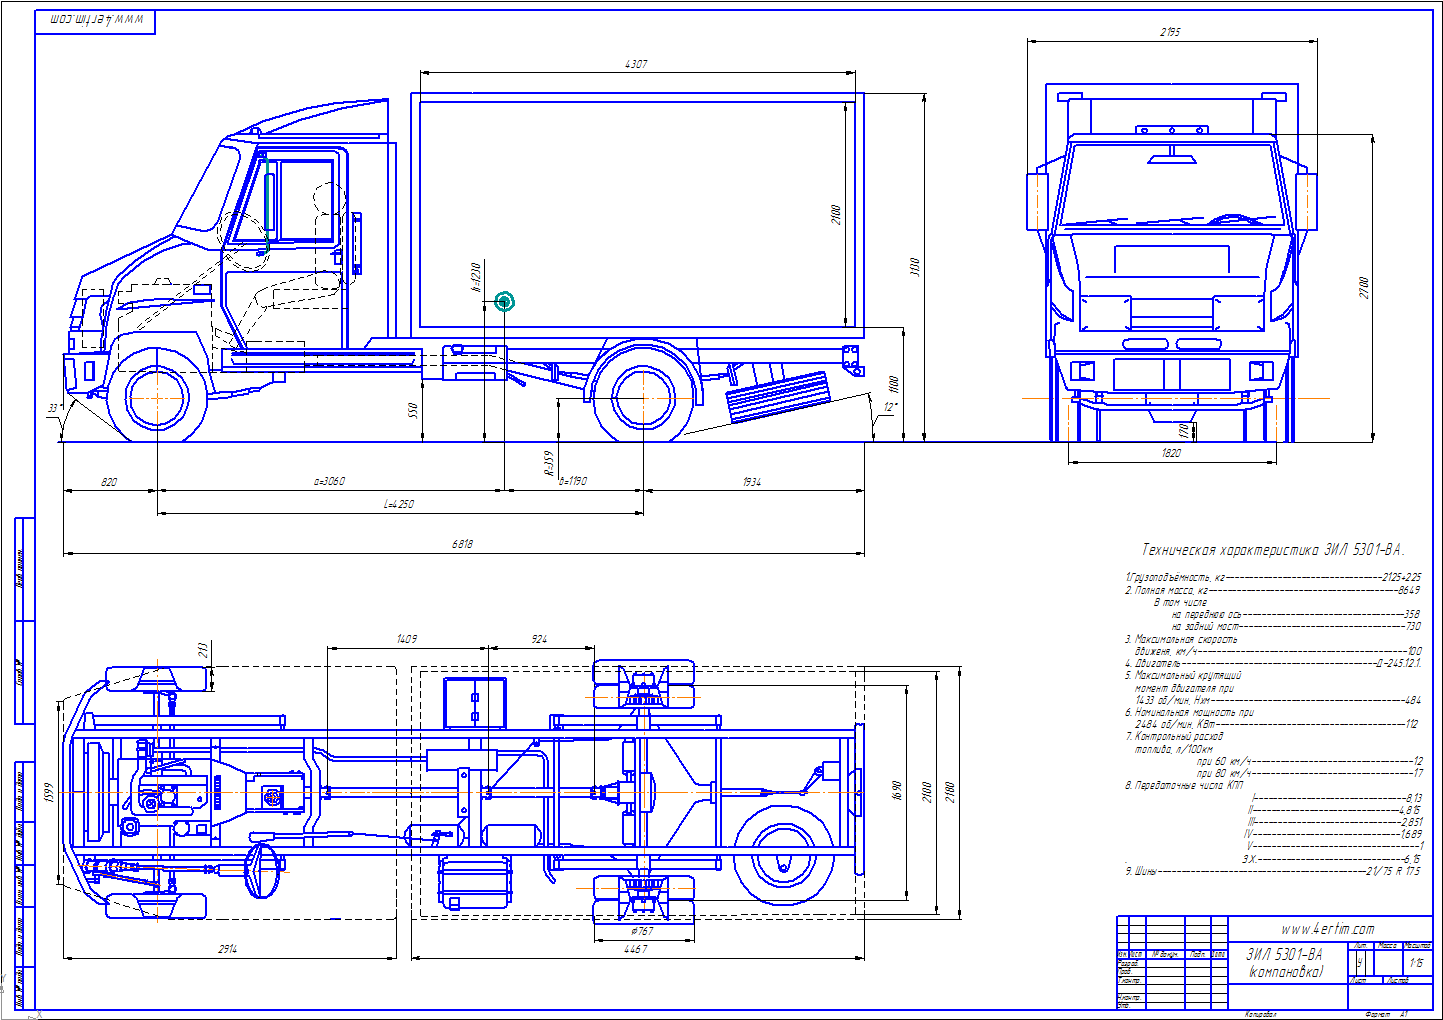Select the ø767 wheel diameter label
The width and height of the screenshot is (1443, 1020).
click(x=642, y=931)
